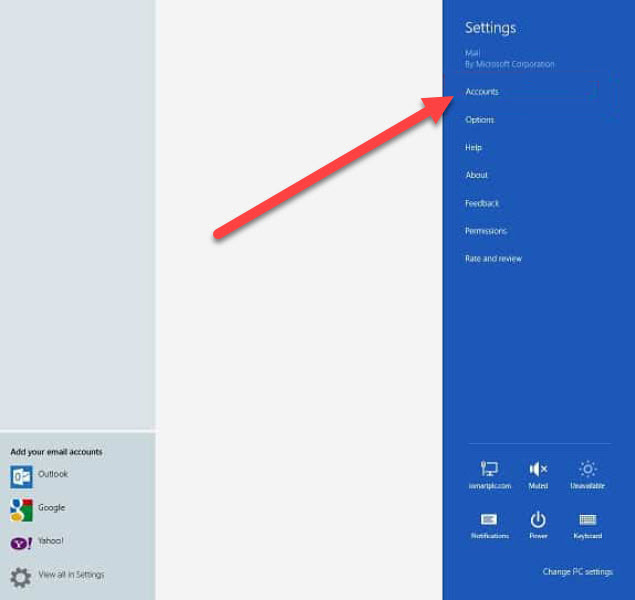
Task: Click the Google account icon
Action: pyautogui.click(x=21, y=510)
